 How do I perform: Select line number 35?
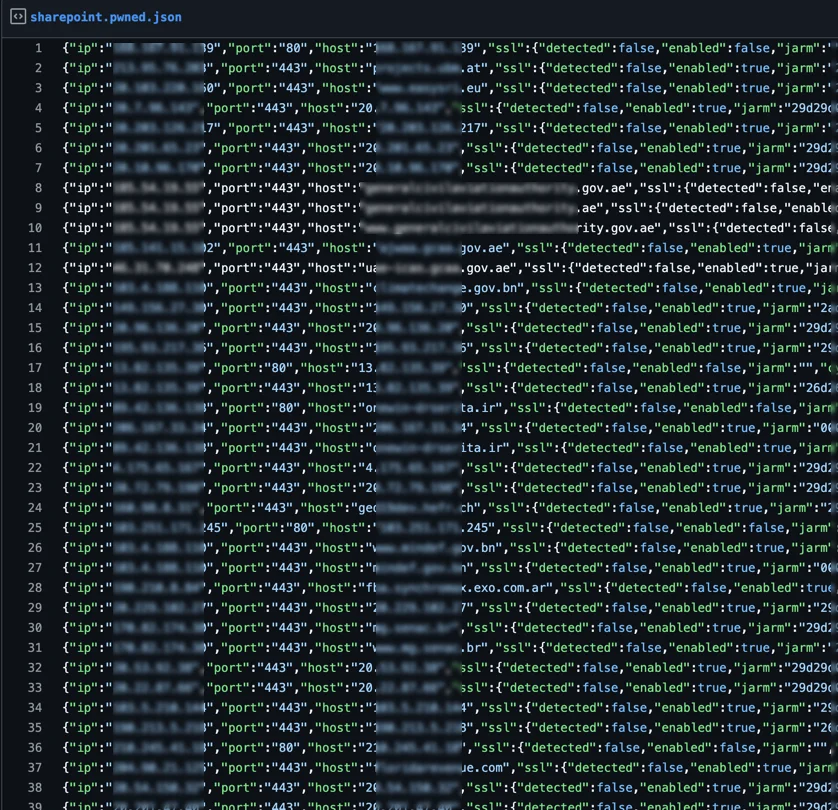coord(35,728)
